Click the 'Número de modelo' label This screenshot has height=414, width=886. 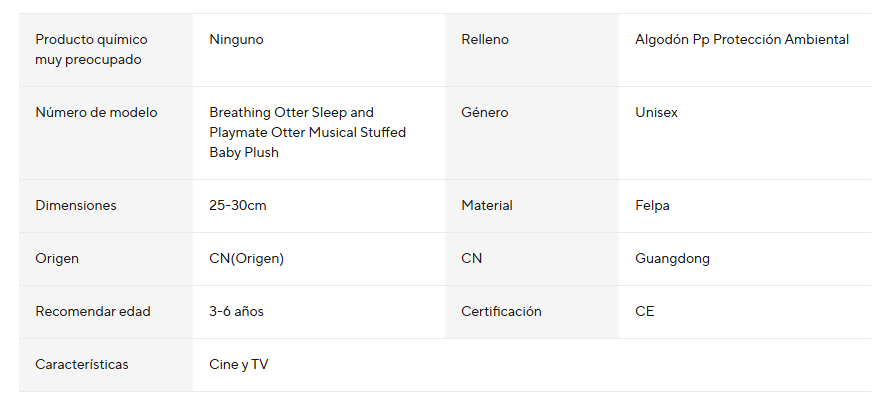click(x=96, y=113)
